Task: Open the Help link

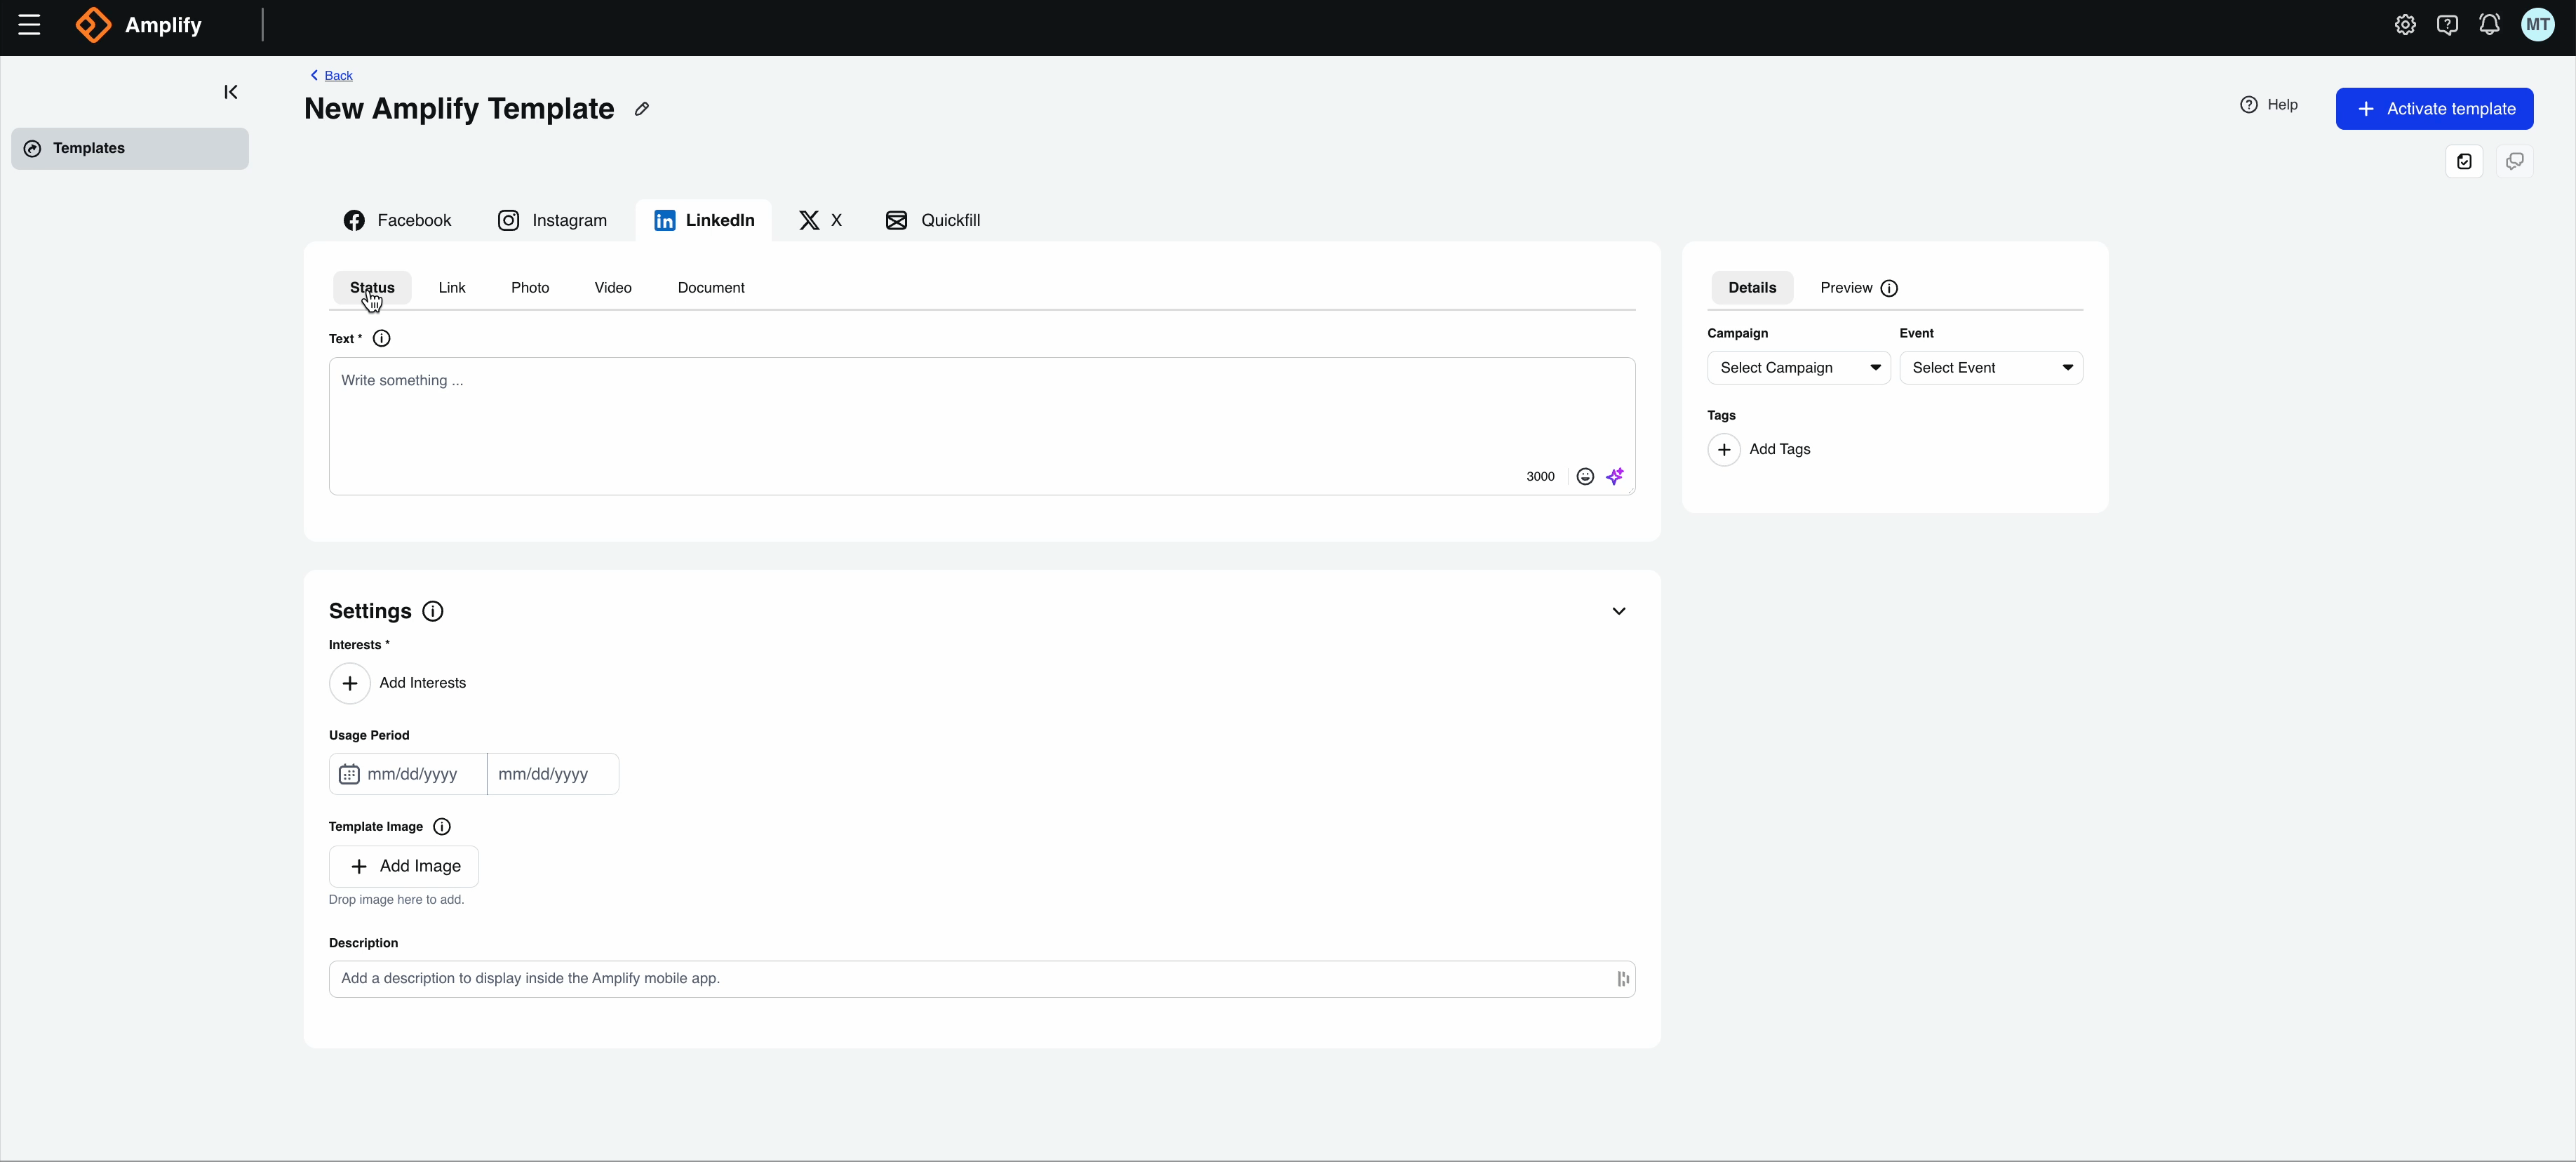Action: coord(2268,105)
